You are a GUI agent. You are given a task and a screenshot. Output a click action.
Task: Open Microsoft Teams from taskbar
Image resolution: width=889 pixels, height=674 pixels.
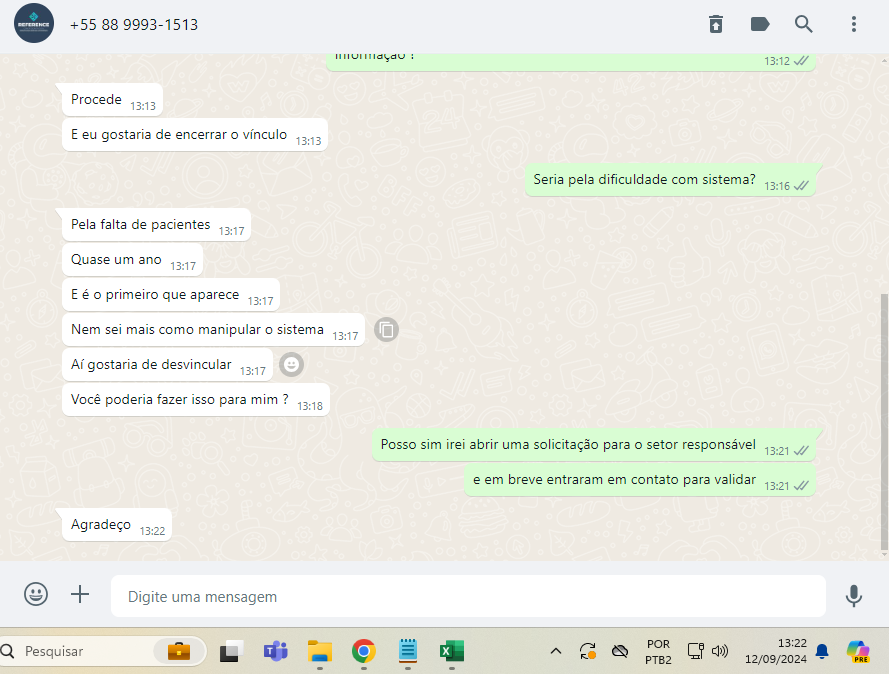click(276, 651)
